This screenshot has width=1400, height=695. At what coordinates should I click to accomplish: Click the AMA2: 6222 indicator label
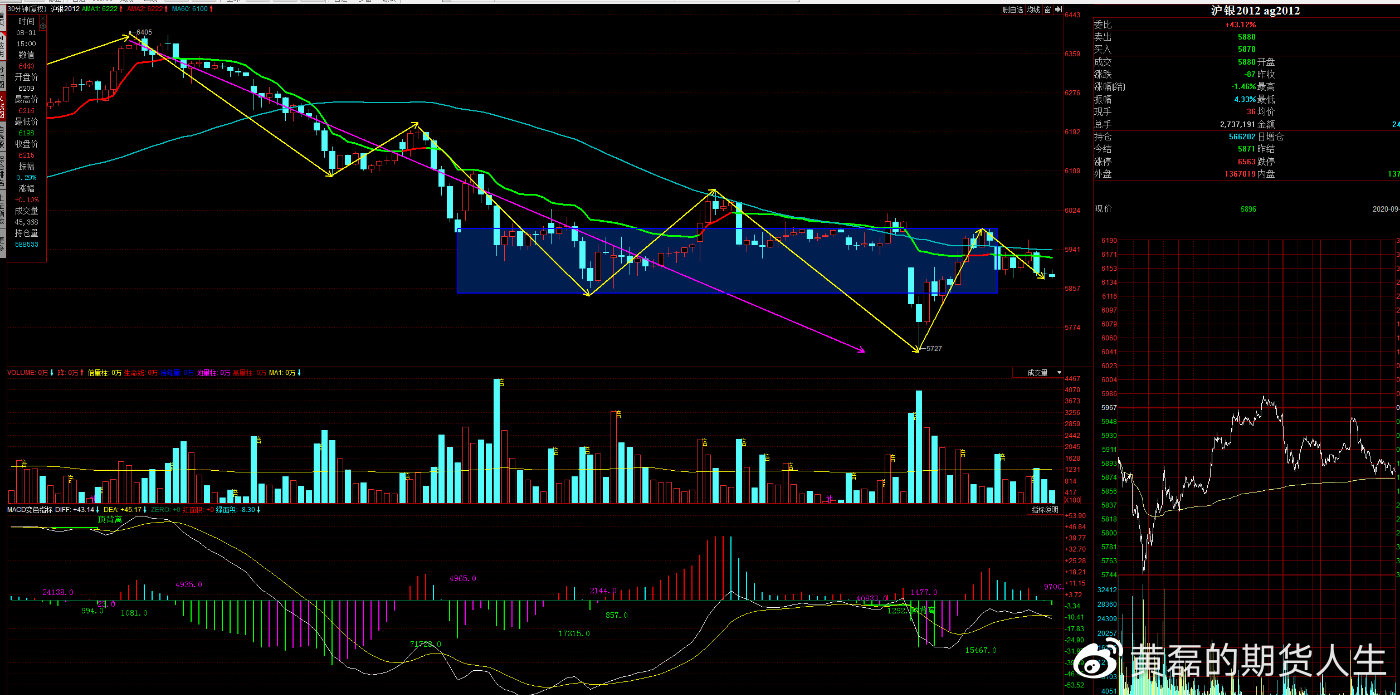click(146, 8)
